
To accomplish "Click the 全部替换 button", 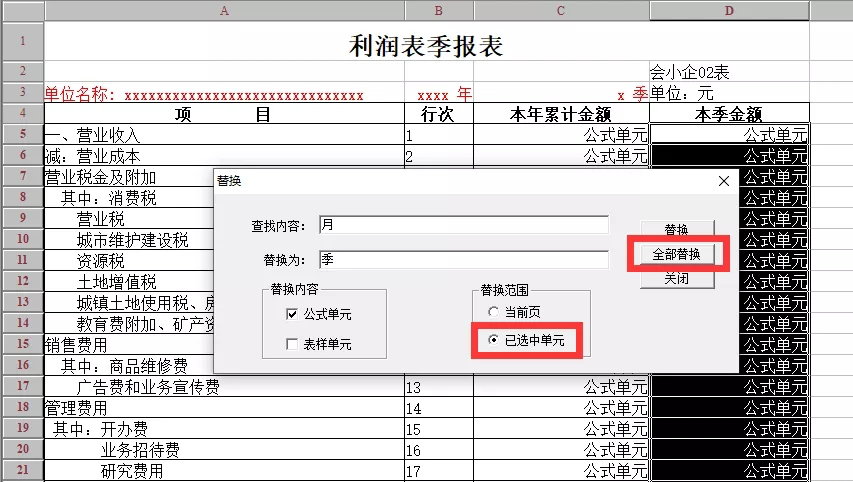I will 677,254.
